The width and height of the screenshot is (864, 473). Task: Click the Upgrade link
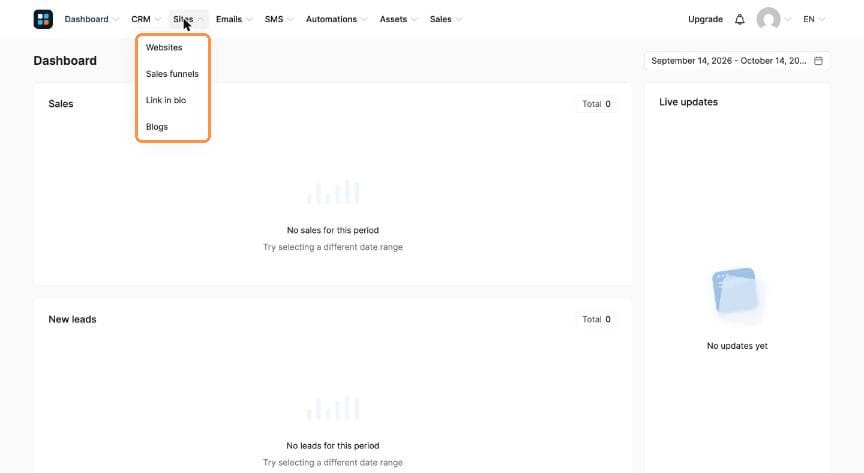tap(705, 19)
